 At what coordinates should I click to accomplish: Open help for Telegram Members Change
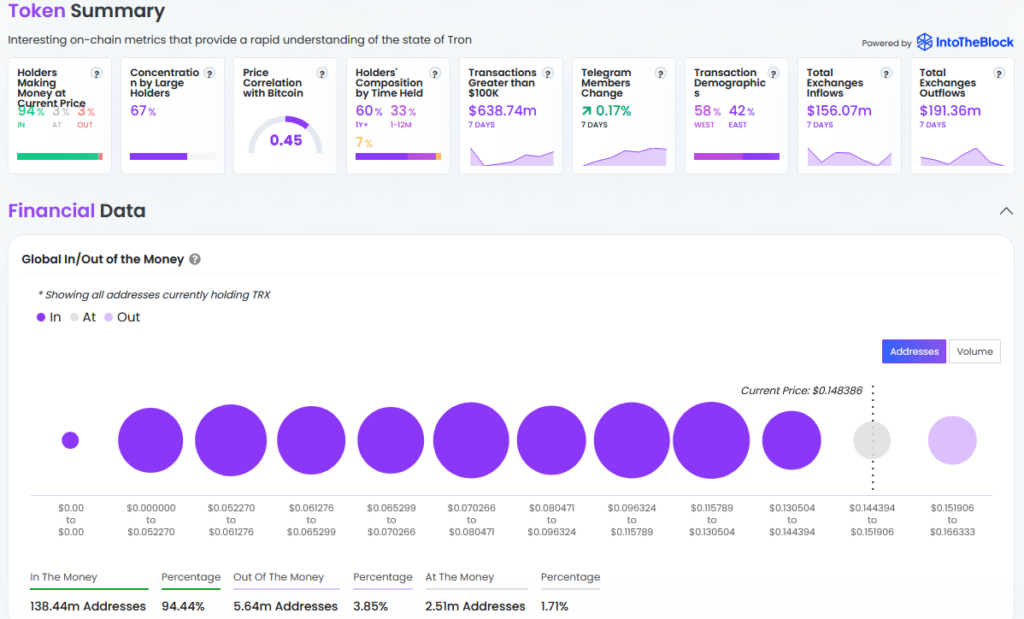point(661,74)
